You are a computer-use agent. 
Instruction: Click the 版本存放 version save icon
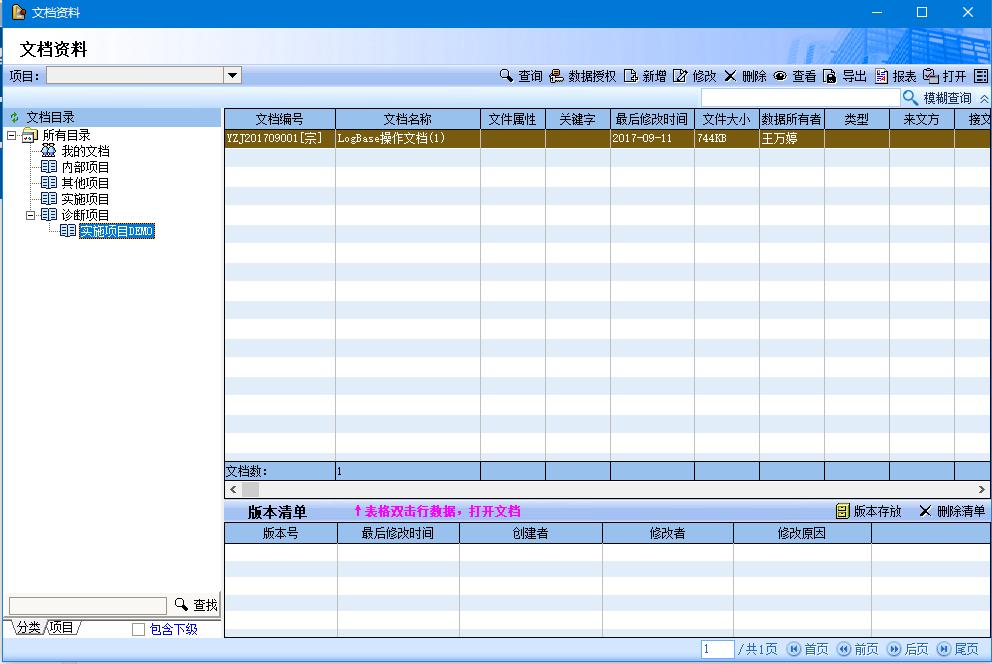point(842,511)
